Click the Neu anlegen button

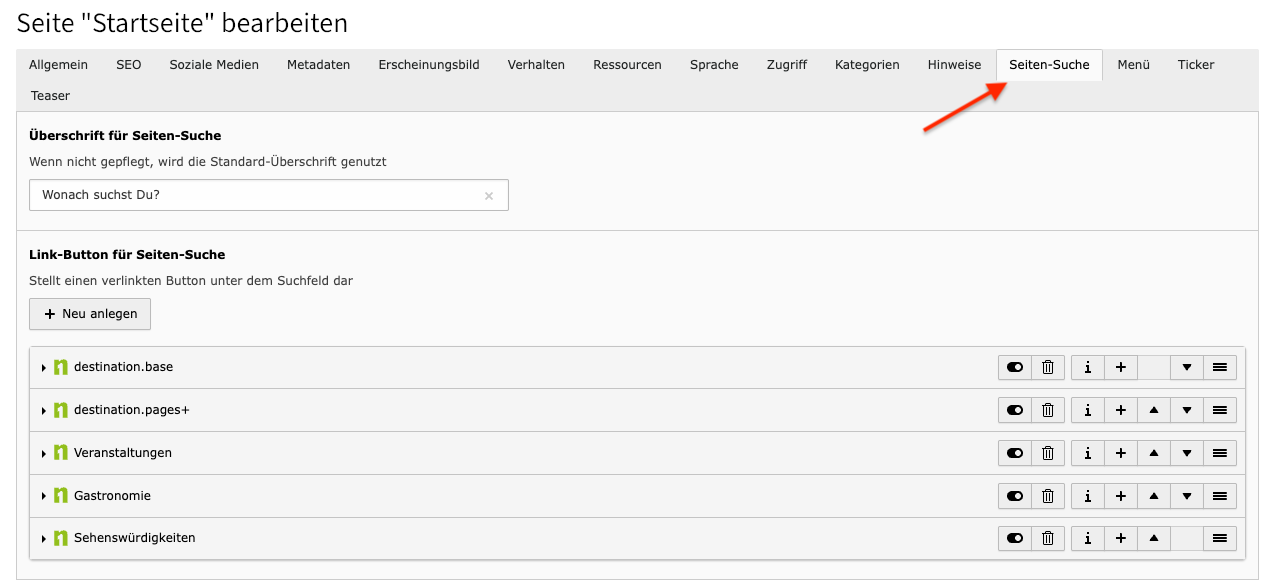[x=90, y=314]
